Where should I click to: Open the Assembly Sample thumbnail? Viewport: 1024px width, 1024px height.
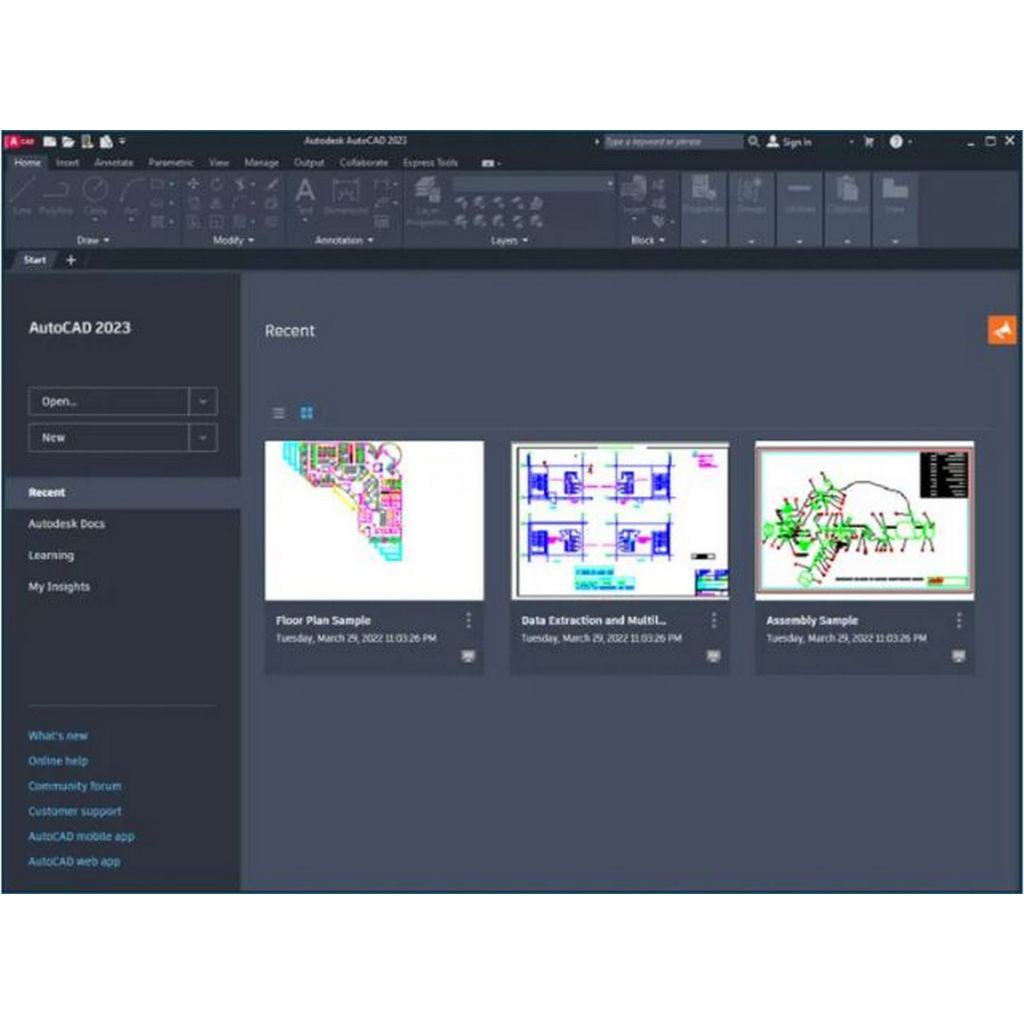click(865, 520)
